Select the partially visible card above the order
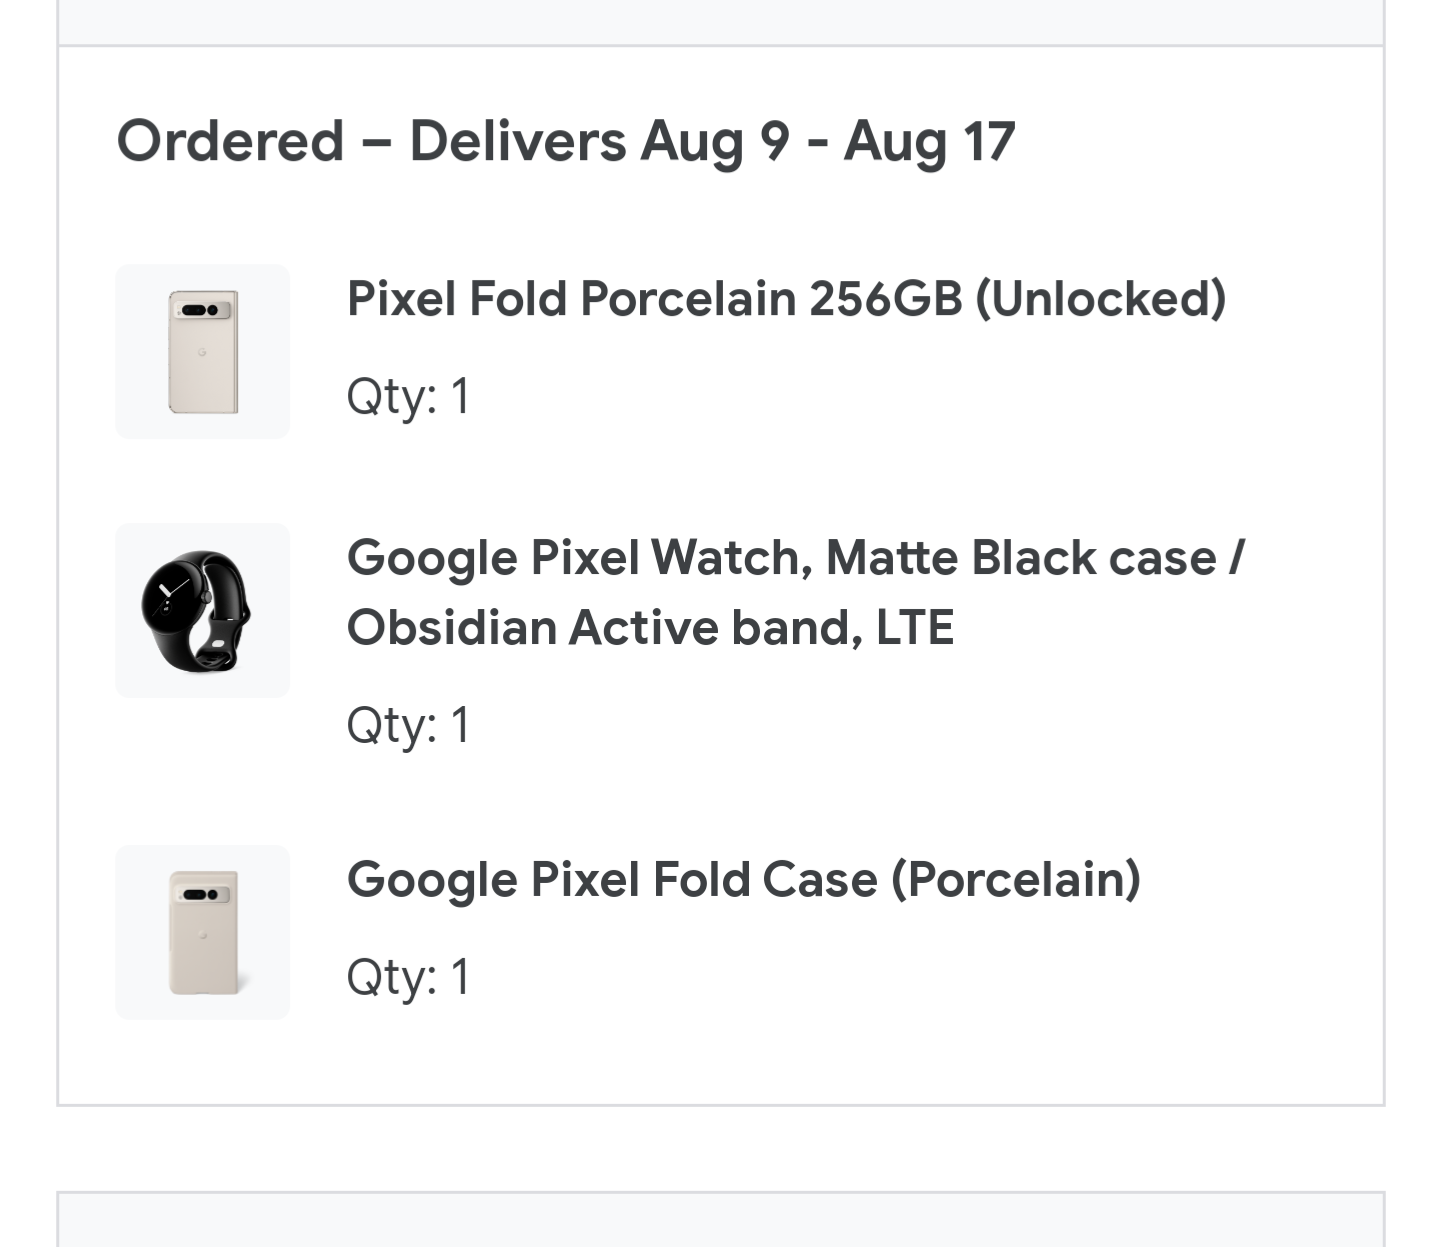1440x1247 pixels. click(721, 22)
